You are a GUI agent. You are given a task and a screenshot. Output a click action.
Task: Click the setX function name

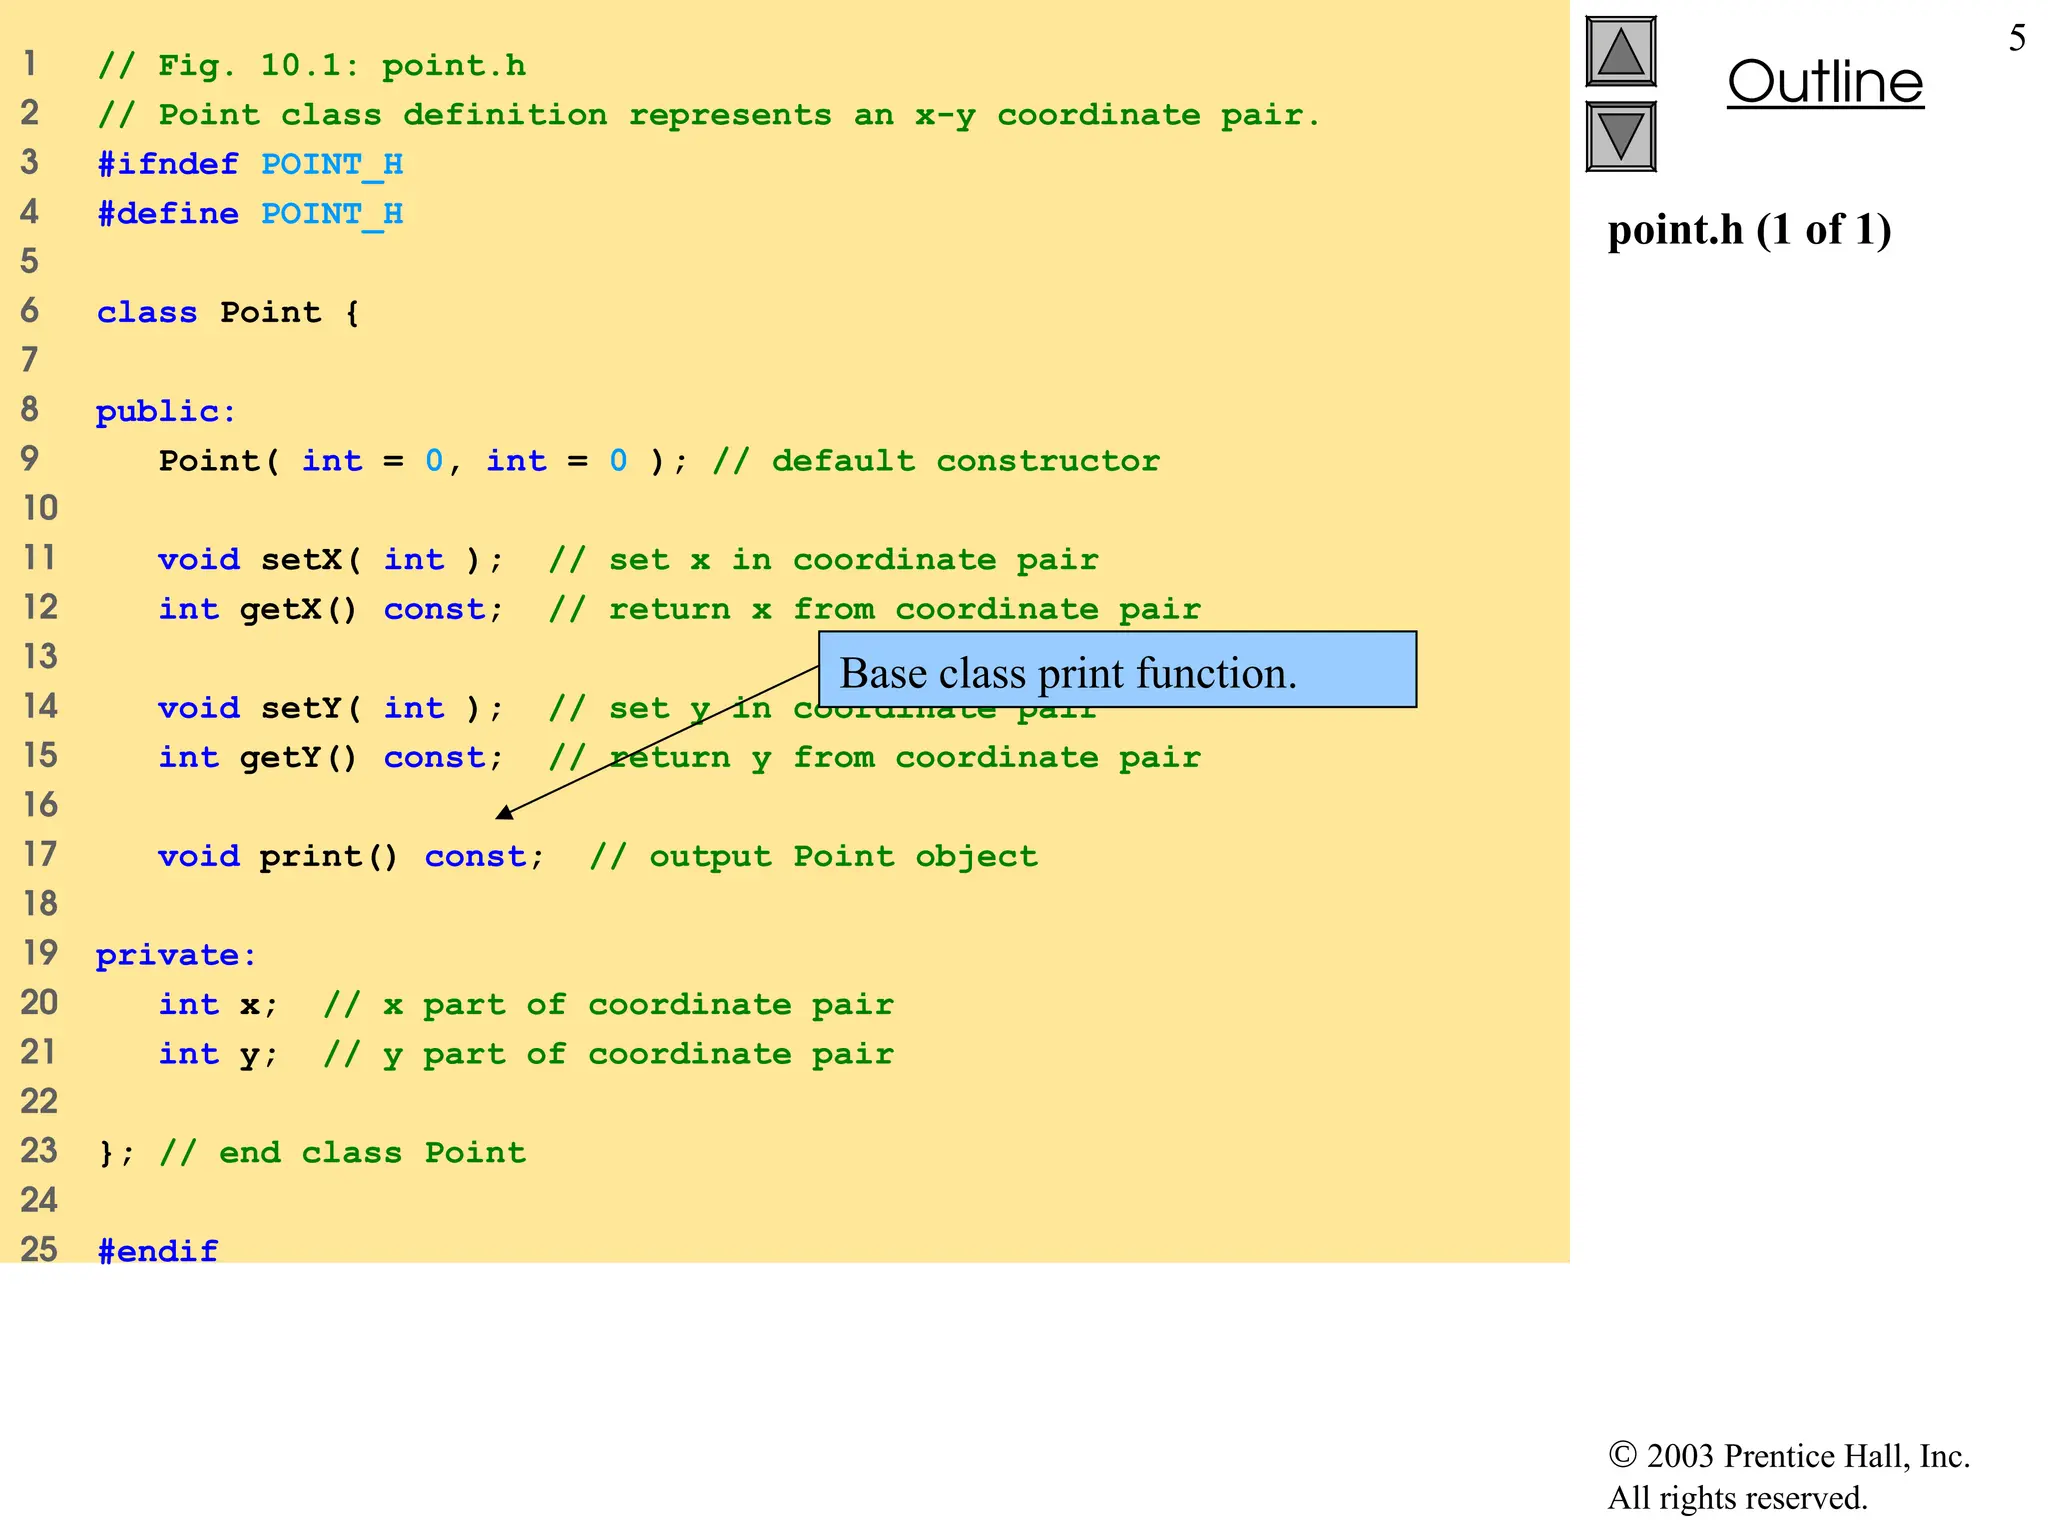point(301,559)
